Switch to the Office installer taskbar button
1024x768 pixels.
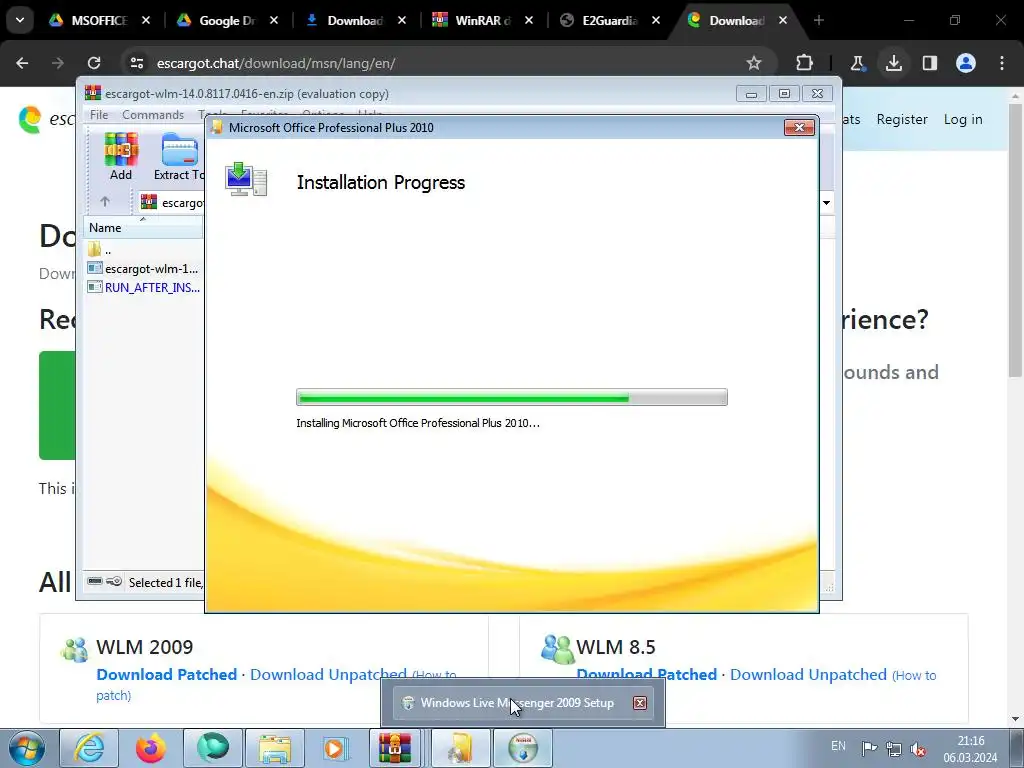click(460, 748)
